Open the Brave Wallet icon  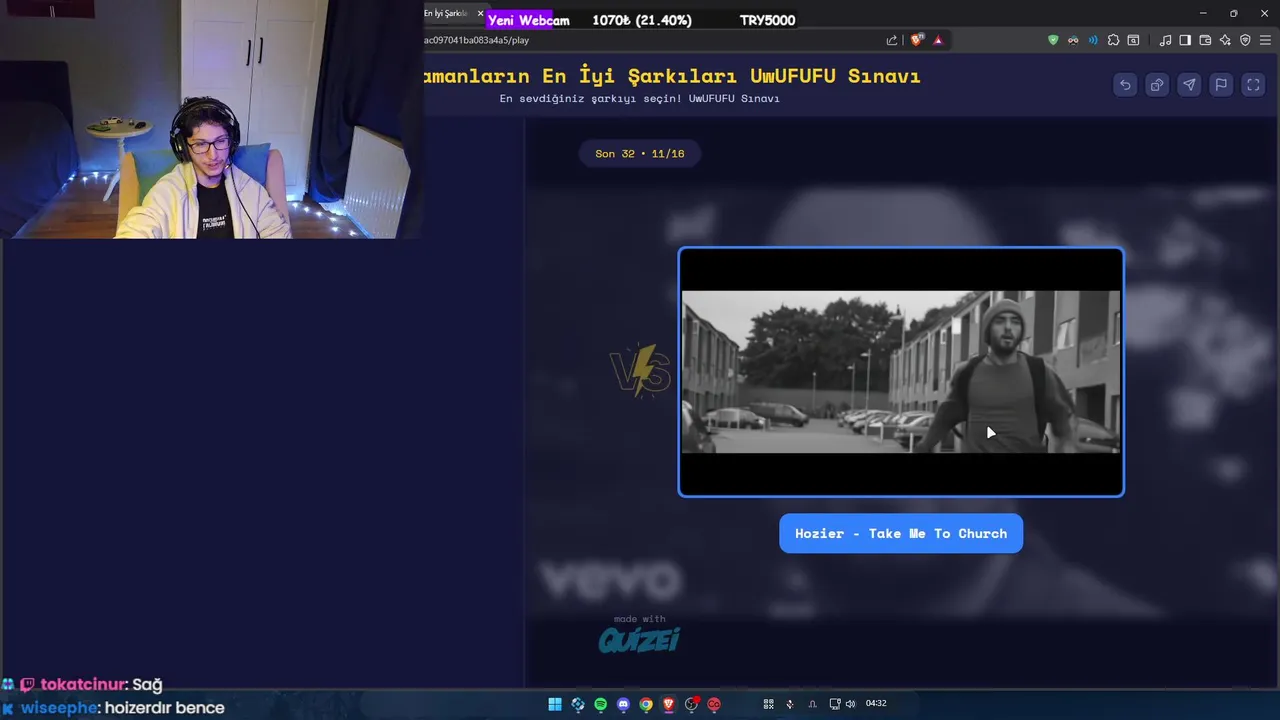pos(1205,40)
